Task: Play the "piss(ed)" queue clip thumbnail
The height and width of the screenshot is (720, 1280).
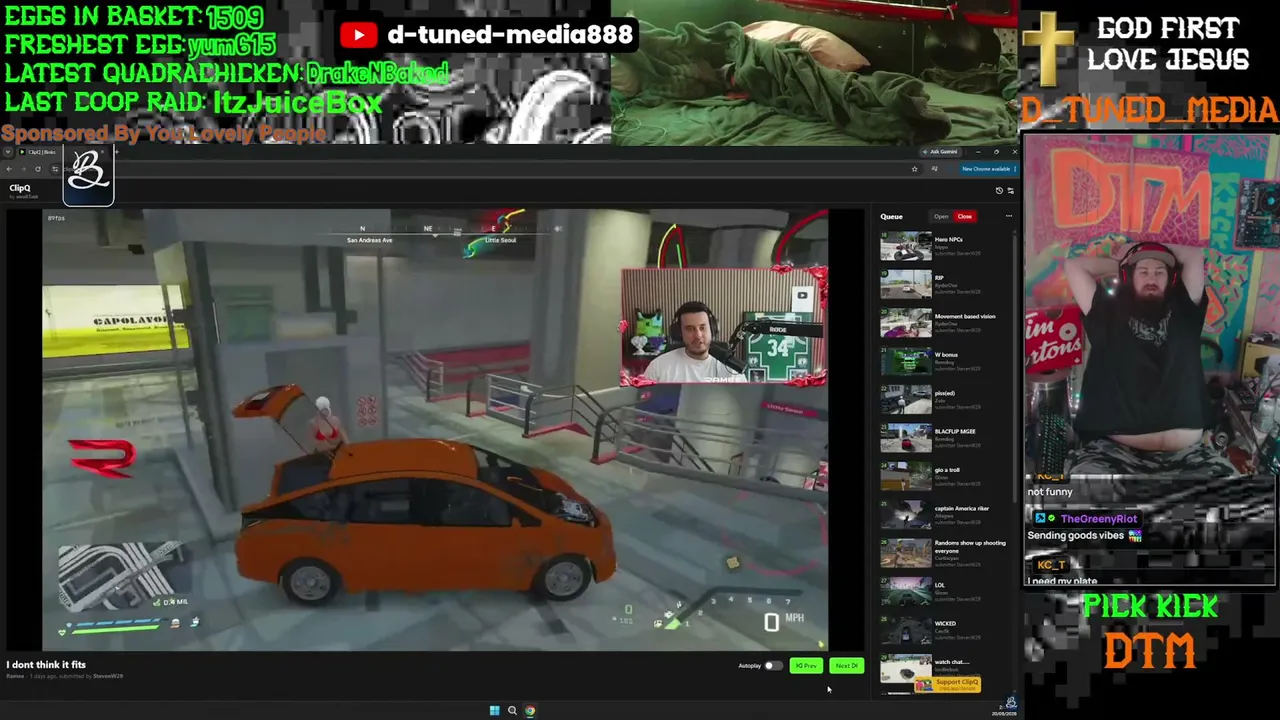Action: click(905, 400)
